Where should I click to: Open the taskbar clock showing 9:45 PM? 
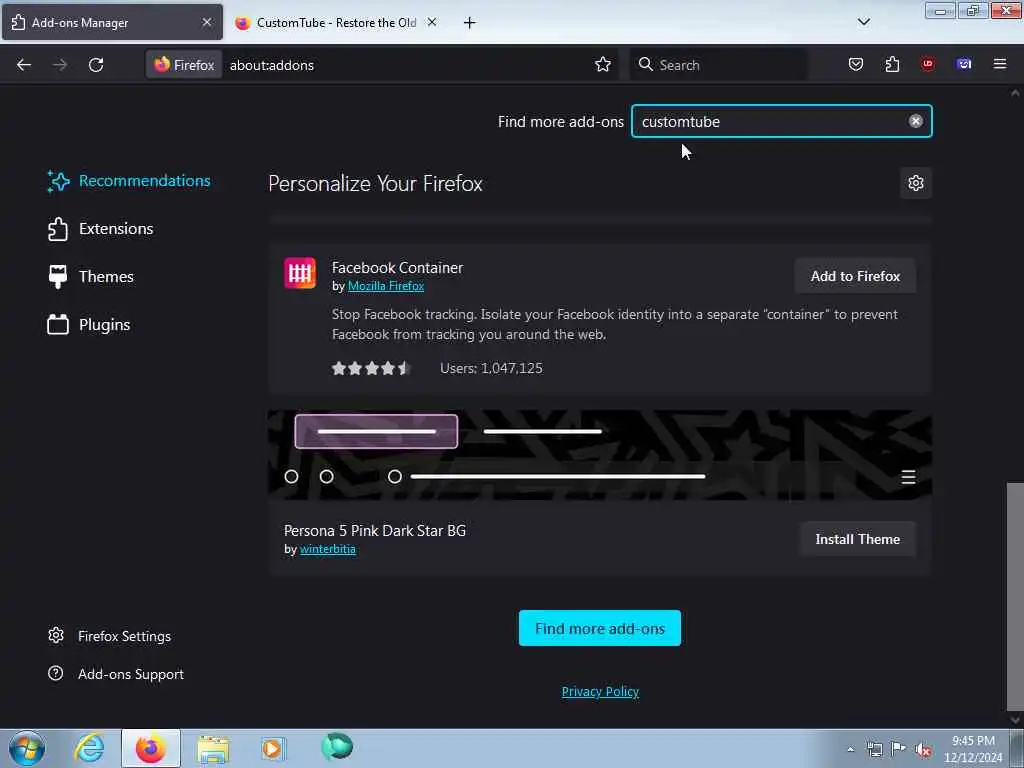pyautogui.click(x=973, y=749)
